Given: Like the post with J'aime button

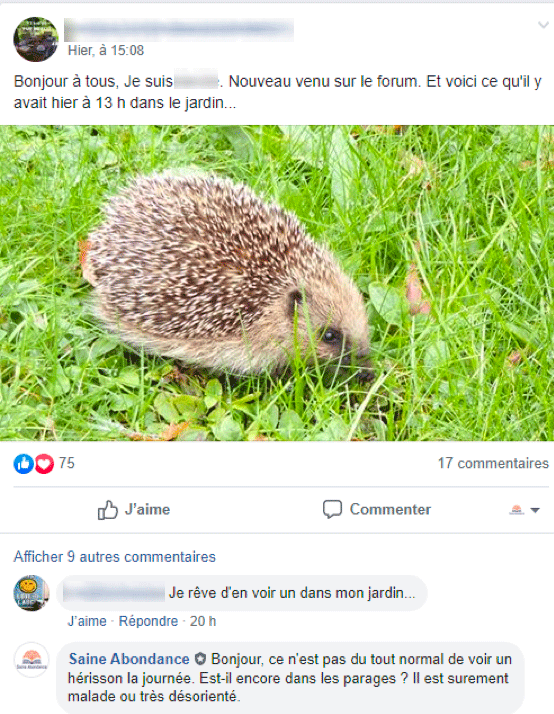Looking at the screenshot, I should 134,510.
